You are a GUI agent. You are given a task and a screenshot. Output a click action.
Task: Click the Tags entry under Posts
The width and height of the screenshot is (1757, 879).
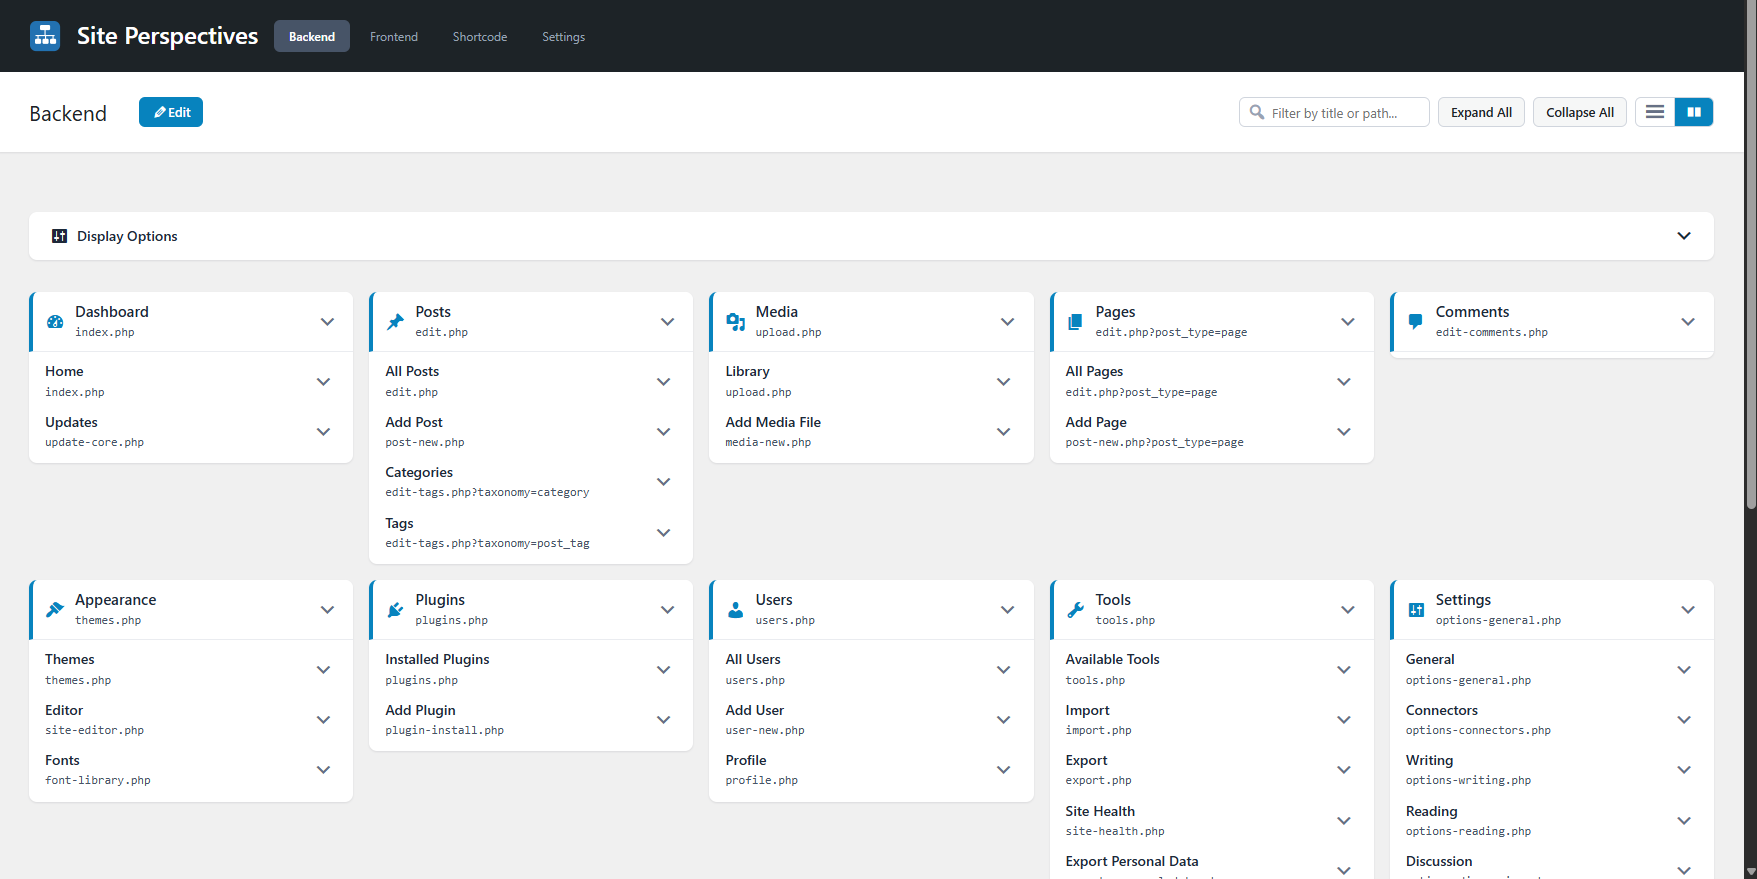coord(399,523)
